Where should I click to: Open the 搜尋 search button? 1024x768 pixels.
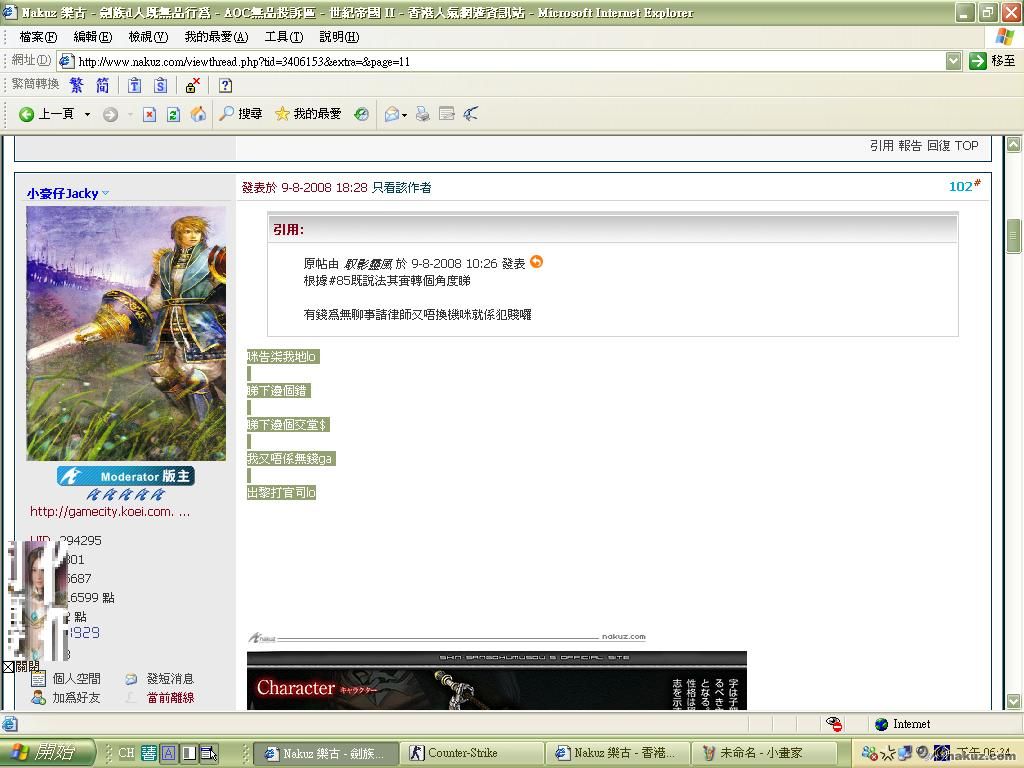(x=240, y=114)
